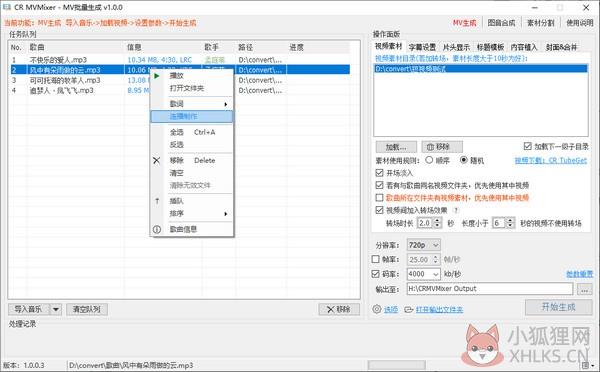Viewport: 600px width, 372px height.
Task: Click the 移除 button under video folder list
Action: 442,147
